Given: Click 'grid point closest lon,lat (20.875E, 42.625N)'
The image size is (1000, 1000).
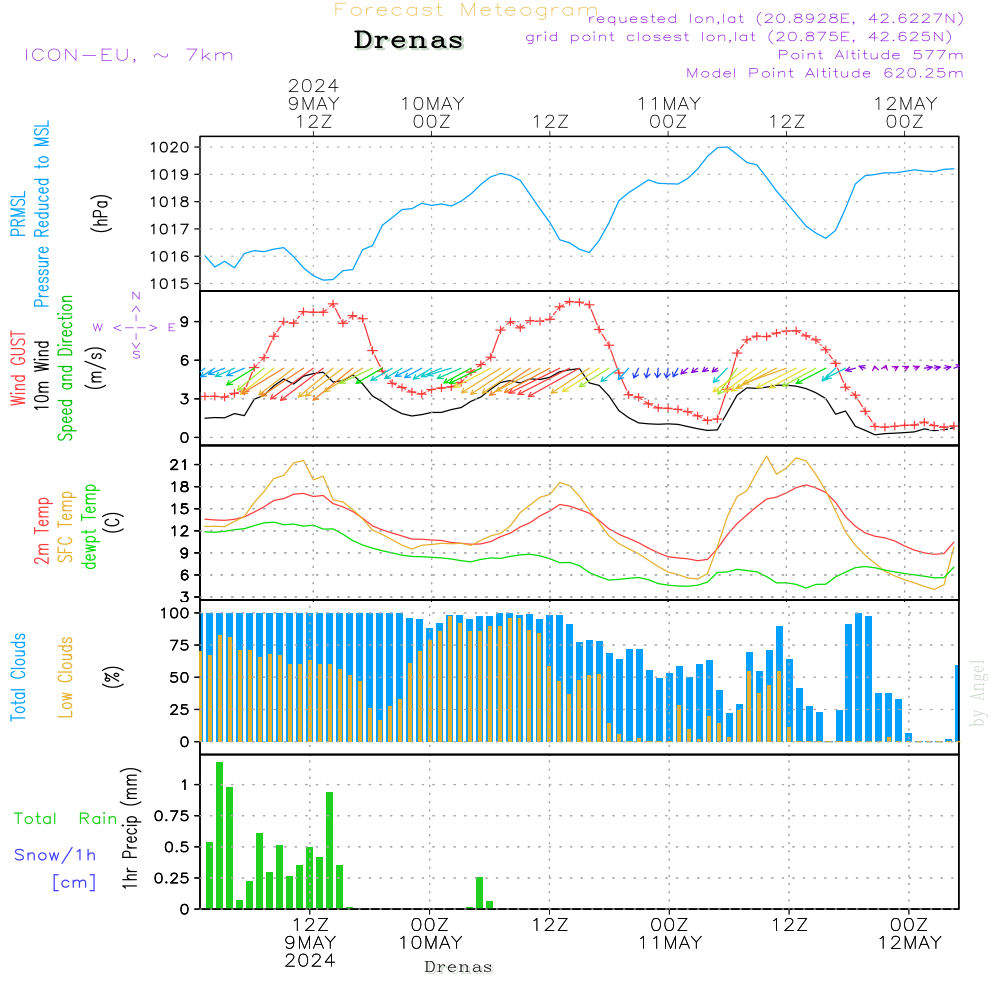Looking at the screenshot, I should (739, 37).
